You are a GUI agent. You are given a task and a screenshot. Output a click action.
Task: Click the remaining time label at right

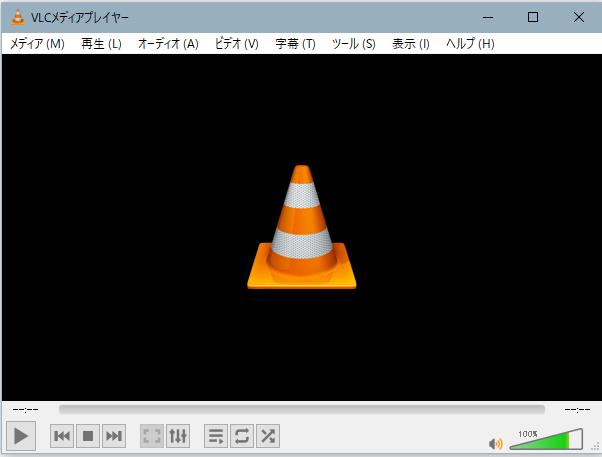click(577, 409)
